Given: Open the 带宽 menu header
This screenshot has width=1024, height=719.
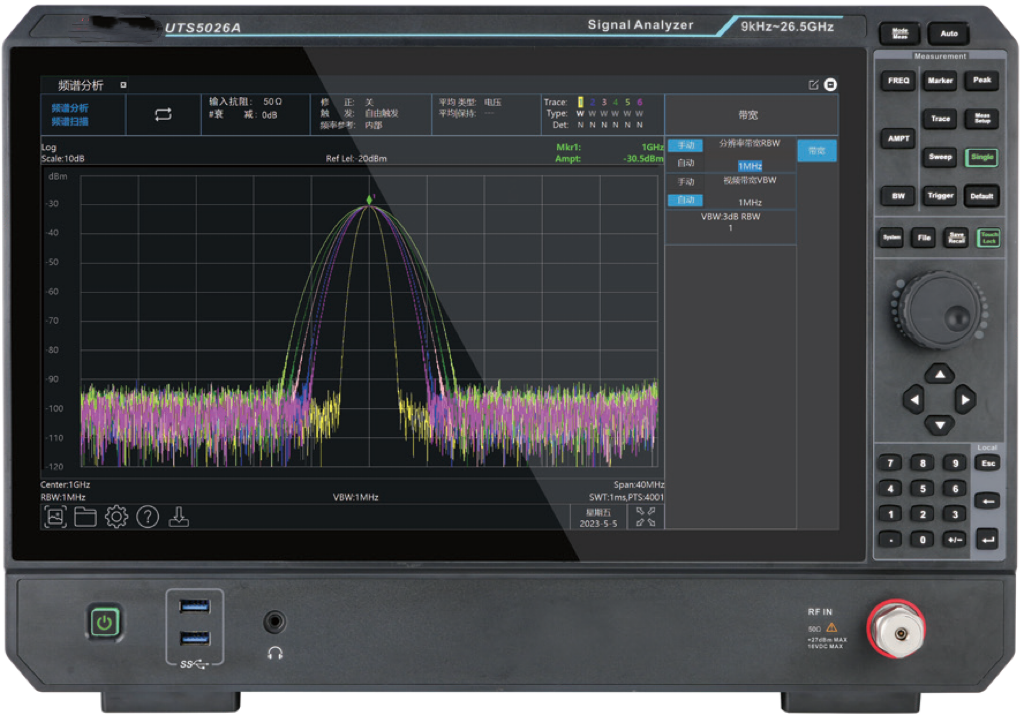Looking at the screenshot, I should 749,115.
